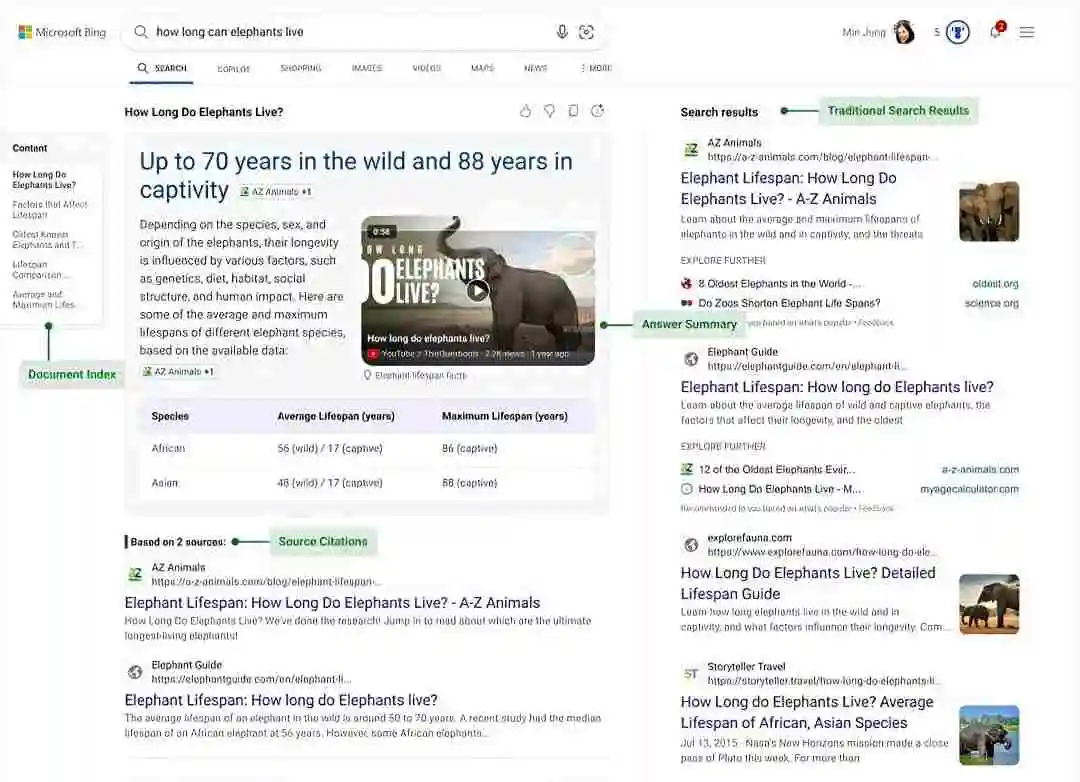
Task: Expand the More search categories menu
Action: click(596, 68)
